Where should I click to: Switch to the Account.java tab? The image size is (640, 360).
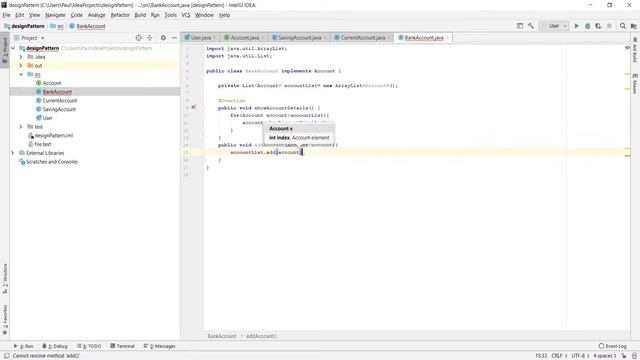tap(244, 38)
